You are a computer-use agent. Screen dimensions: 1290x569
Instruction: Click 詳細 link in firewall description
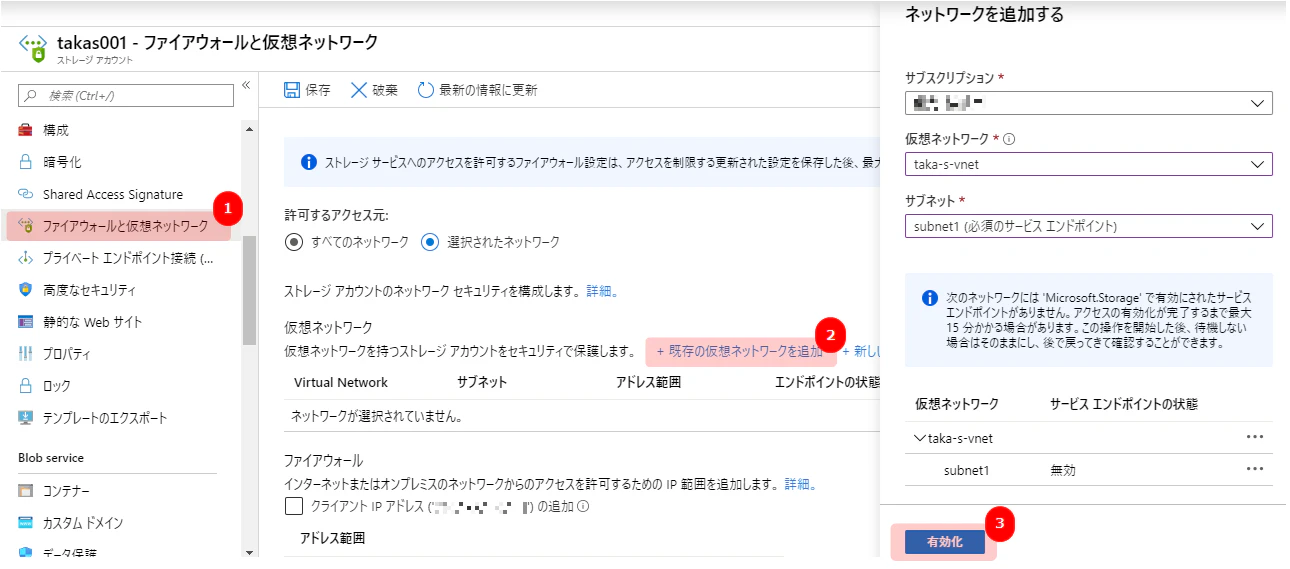point(800,484)
